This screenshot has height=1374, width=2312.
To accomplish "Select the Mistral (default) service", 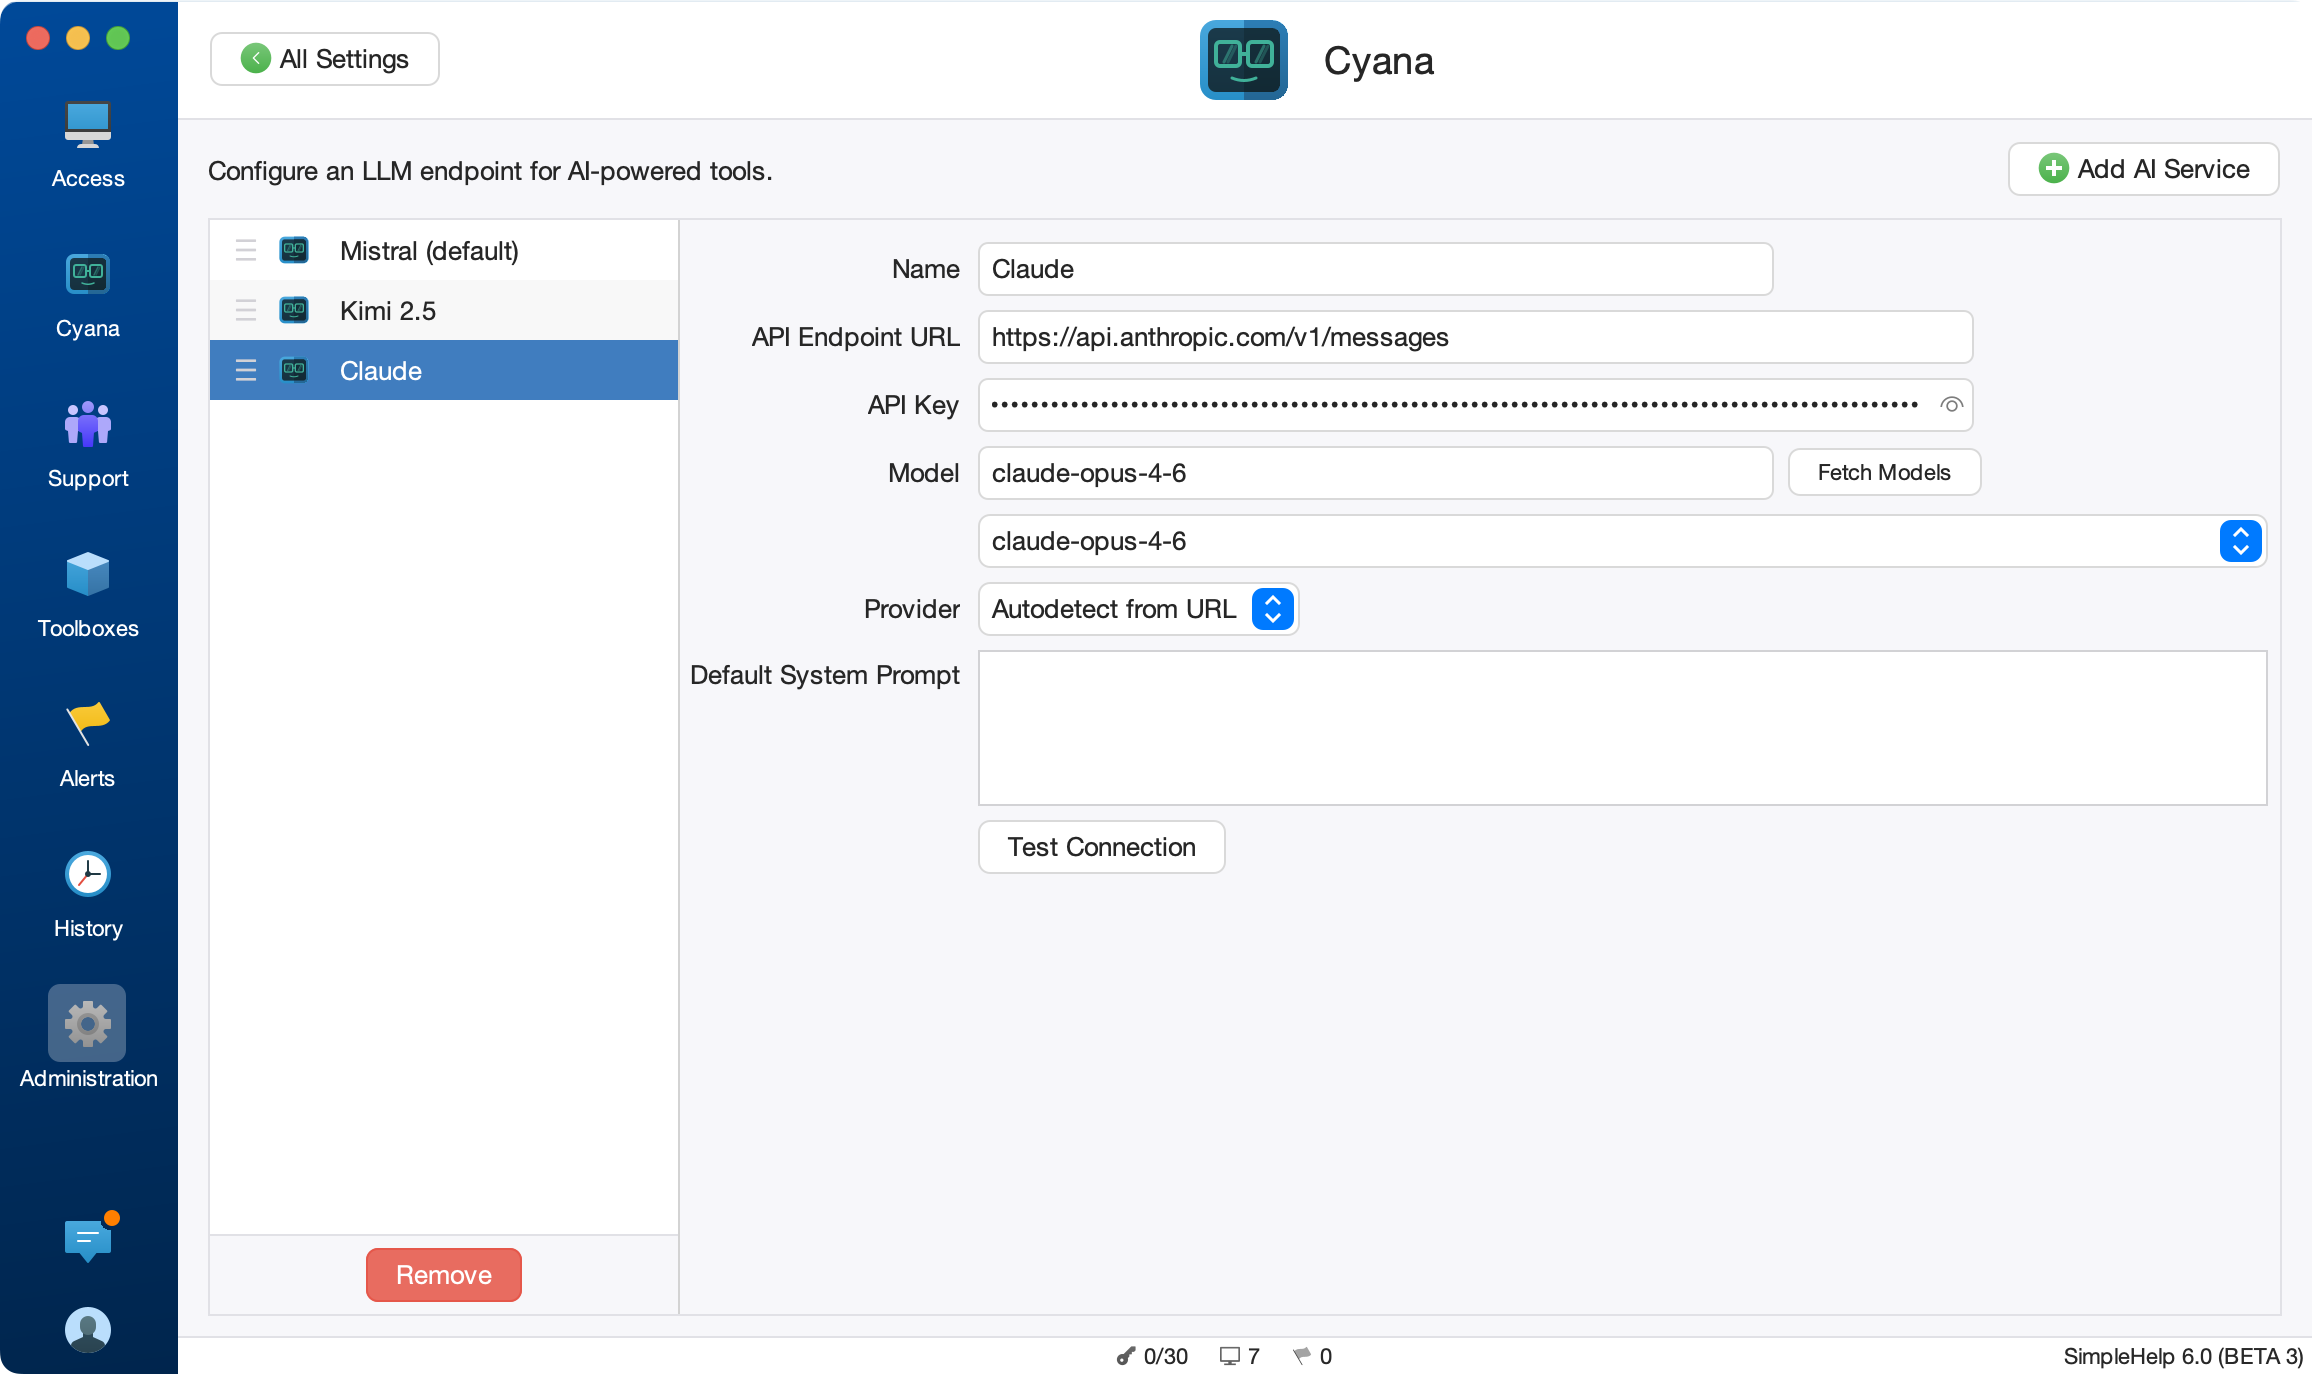I will (x=444, y=250).
